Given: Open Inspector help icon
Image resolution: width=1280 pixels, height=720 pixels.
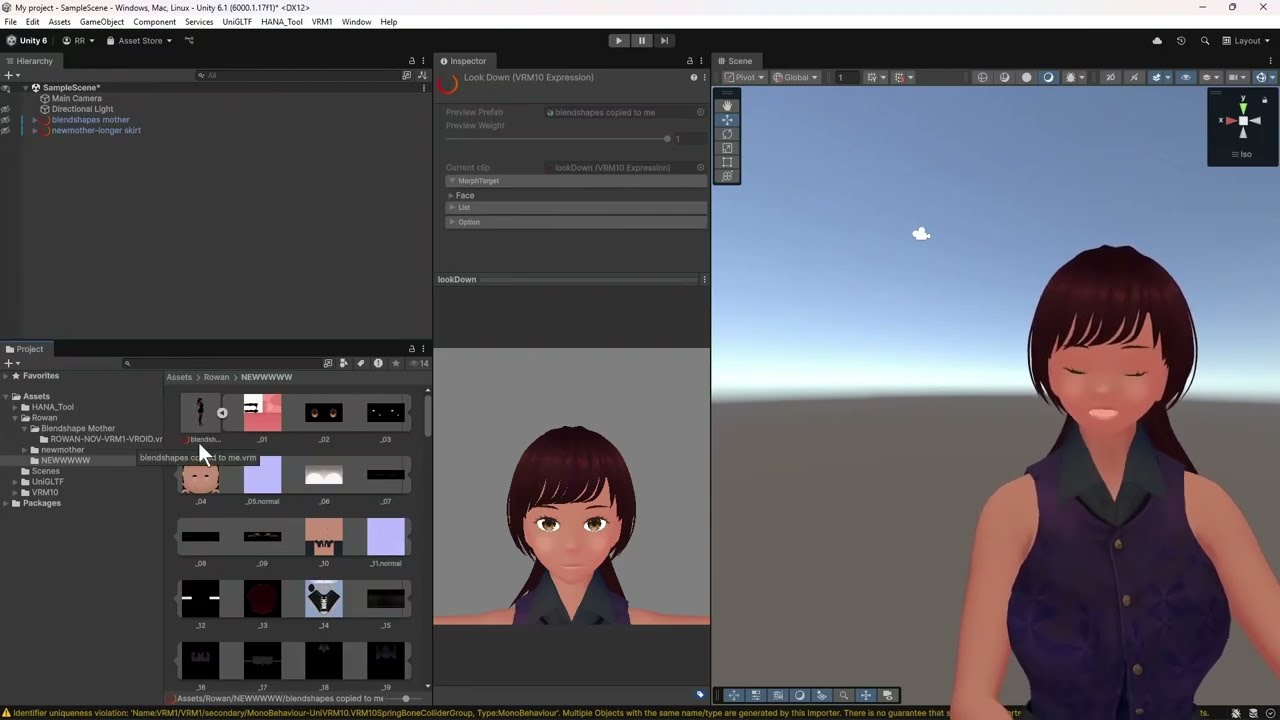Looking at the screenshot, I should point(694,77).
